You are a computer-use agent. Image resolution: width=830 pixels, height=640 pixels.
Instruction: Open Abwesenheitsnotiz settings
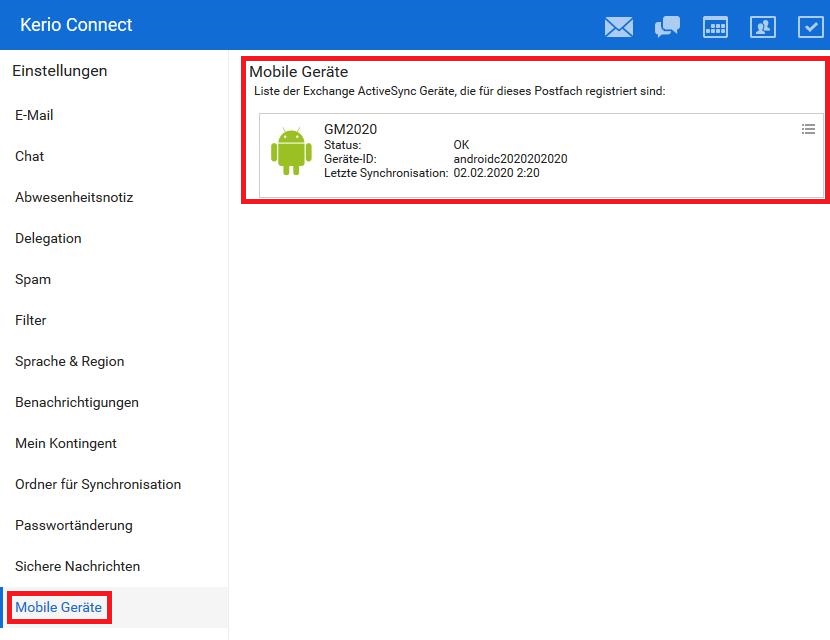pyautogui.click(x=74, y=197)
